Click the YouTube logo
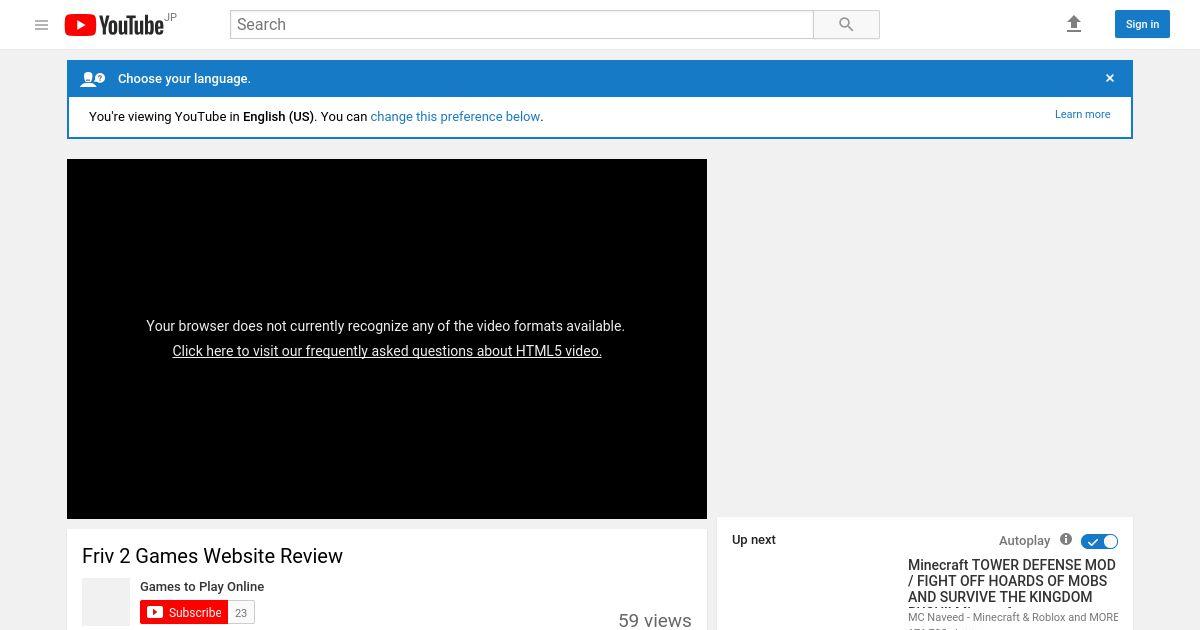1200x630 pixels. [x=114, y=25]
